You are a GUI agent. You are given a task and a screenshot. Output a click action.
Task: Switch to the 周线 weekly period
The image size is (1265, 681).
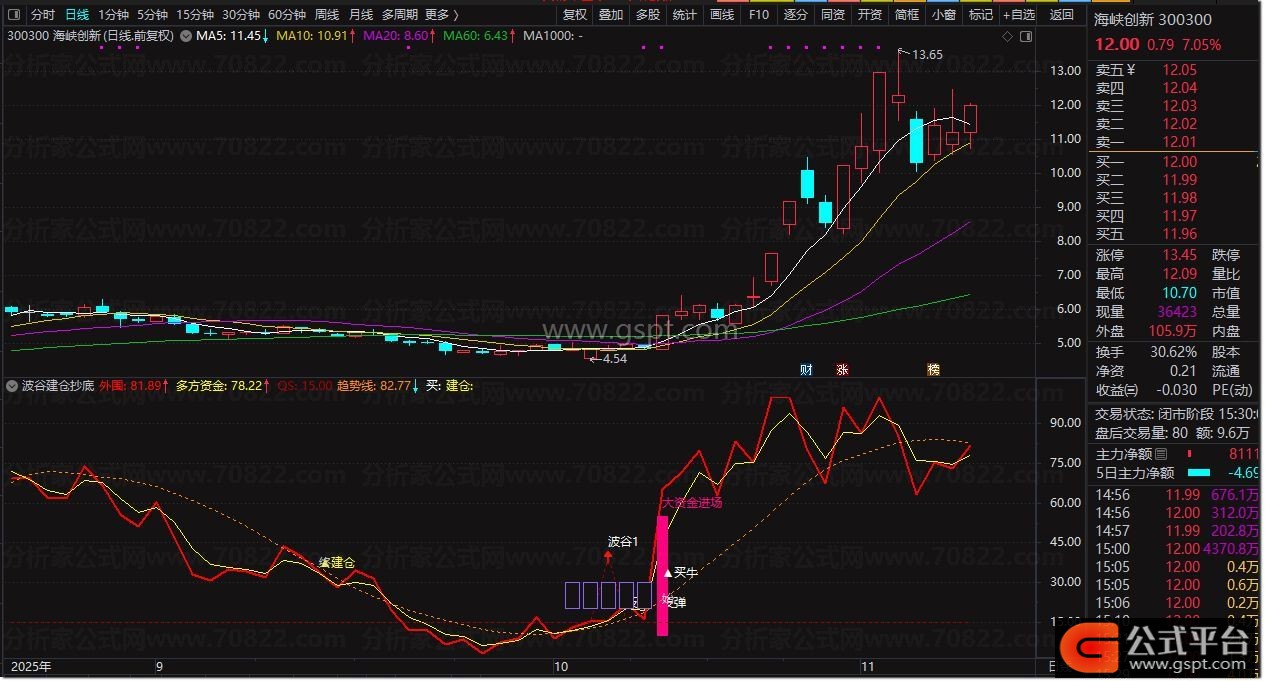326,15
